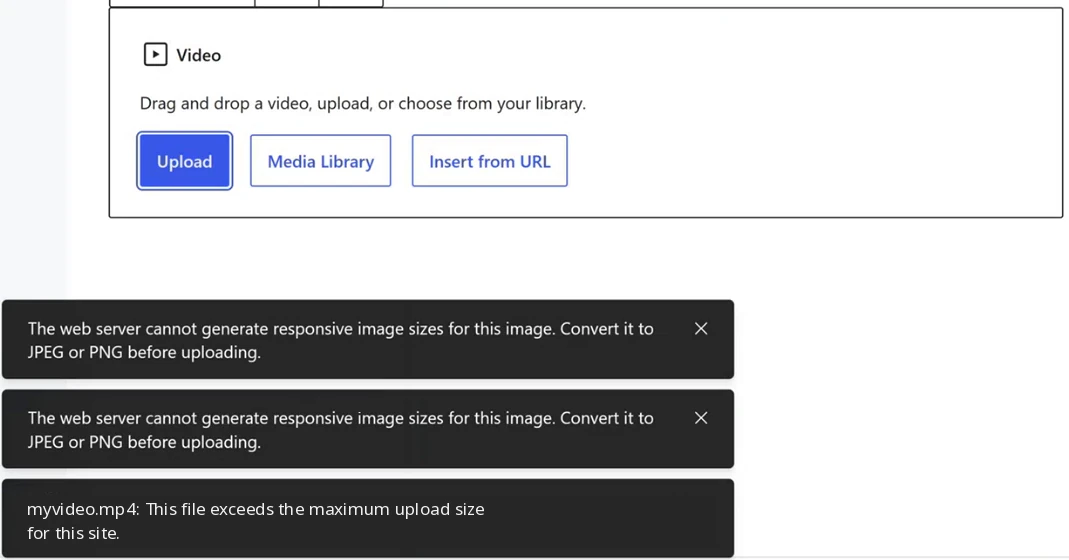Click the Video block play icon
Image resolution: width=1069 pixels, height=560 pixels.
point(155,55)
